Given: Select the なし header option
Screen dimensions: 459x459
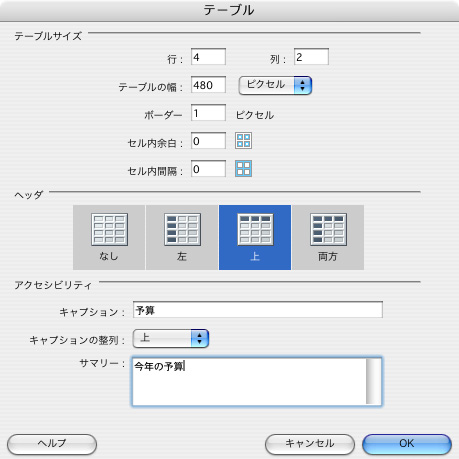Looking at the screenshot, I should (109, 237).
